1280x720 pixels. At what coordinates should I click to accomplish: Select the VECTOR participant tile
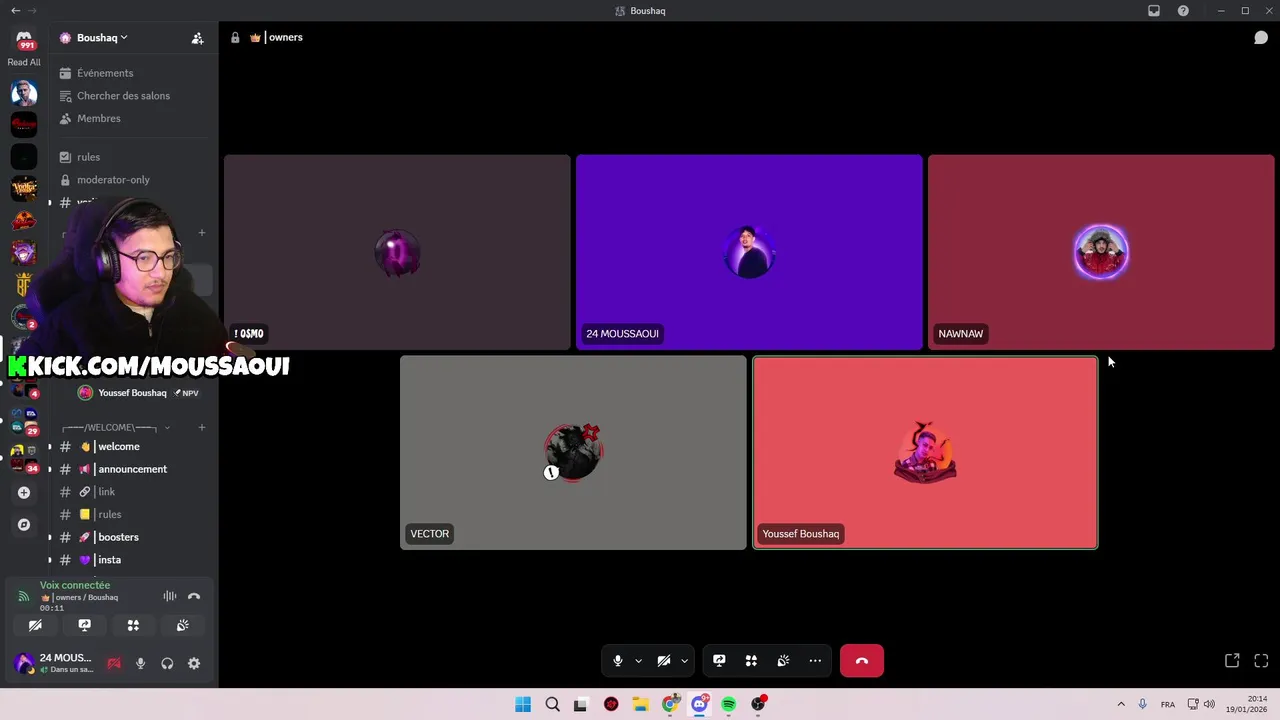(x=573, y=453)
